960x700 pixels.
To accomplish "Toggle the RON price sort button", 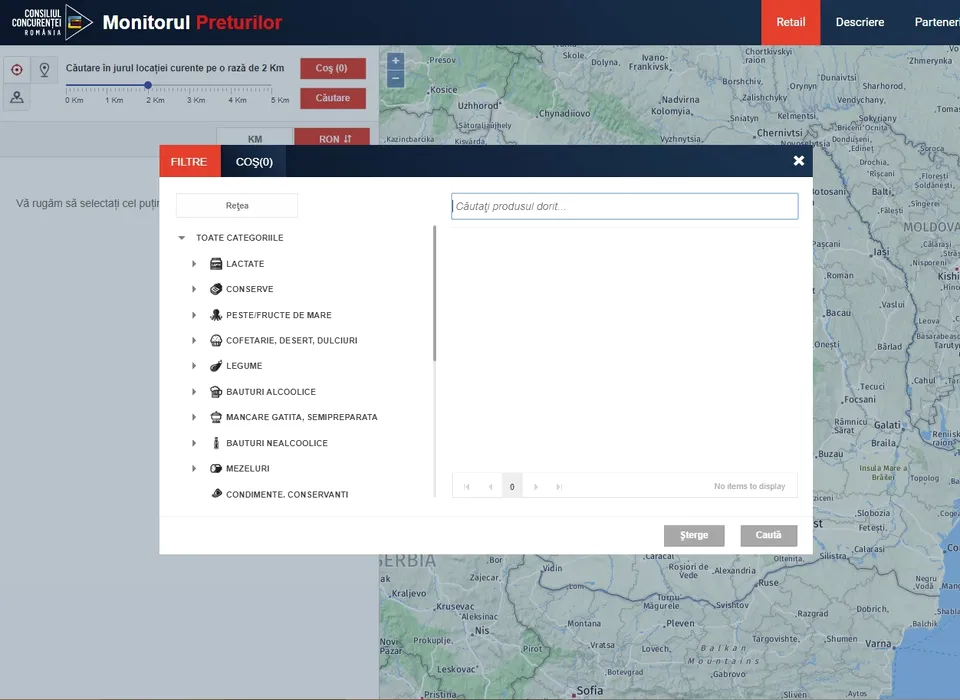I will [x=332, y=139].
